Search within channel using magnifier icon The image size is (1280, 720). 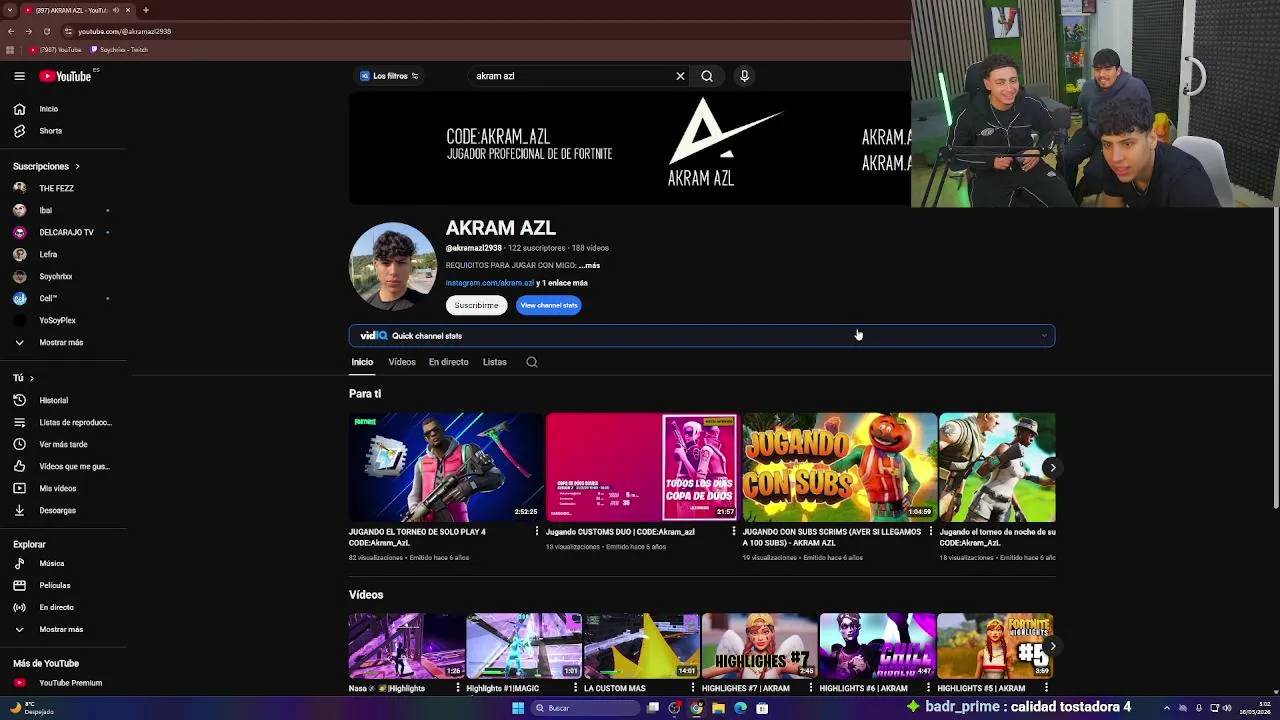[x=532, y=362]
